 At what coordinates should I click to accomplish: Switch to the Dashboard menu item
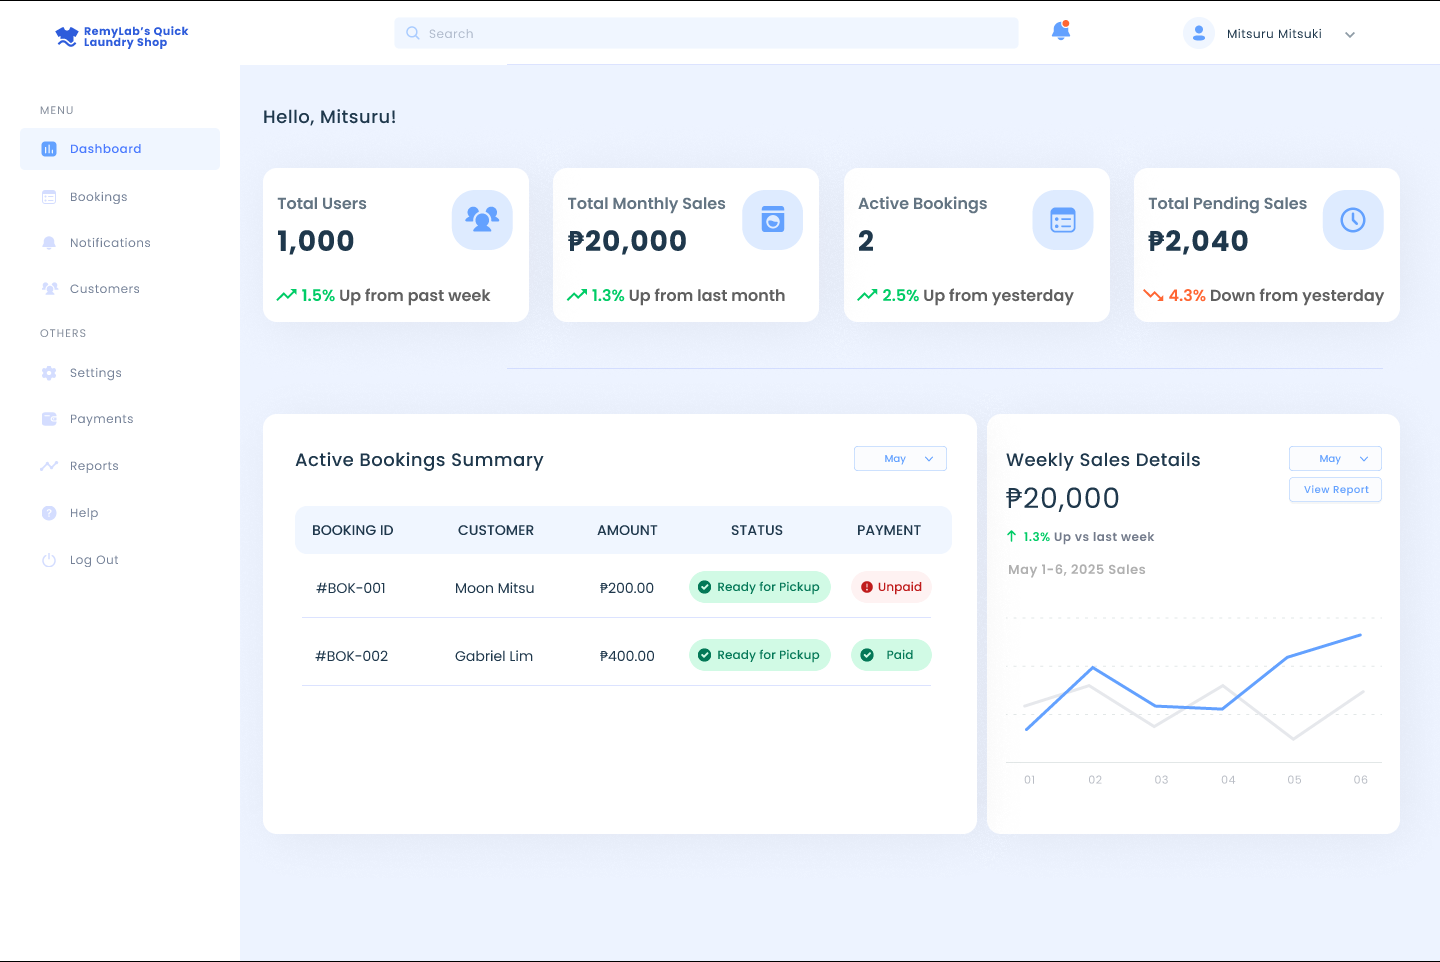tap(103, 148)
